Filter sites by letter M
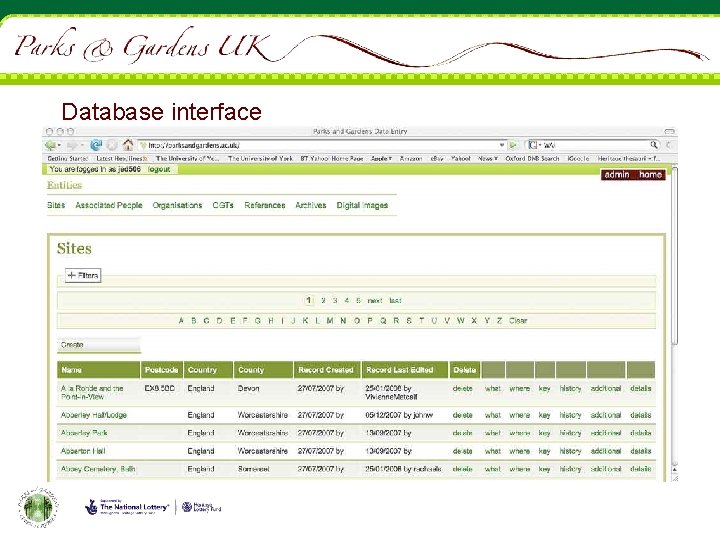Image resolution: width=720 pixels, height=540 pixels. point(330,321)
